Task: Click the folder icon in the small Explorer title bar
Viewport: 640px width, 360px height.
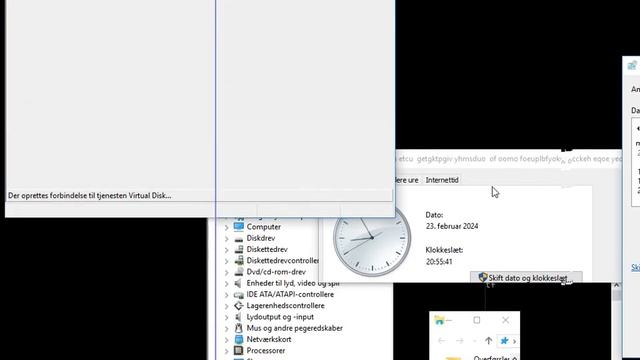Action: 439,320
